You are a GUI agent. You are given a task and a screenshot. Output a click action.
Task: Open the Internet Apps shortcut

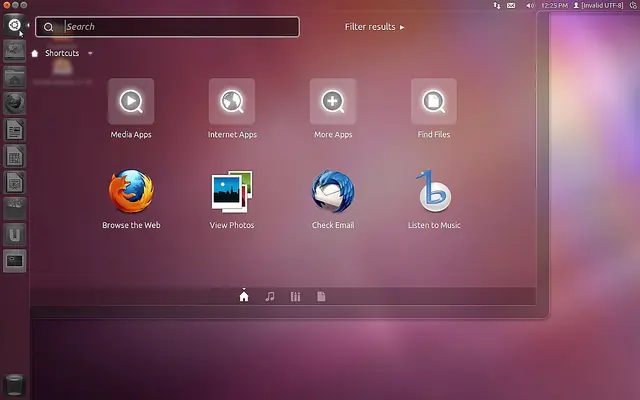pyautogui.click(x=232, y=101)
